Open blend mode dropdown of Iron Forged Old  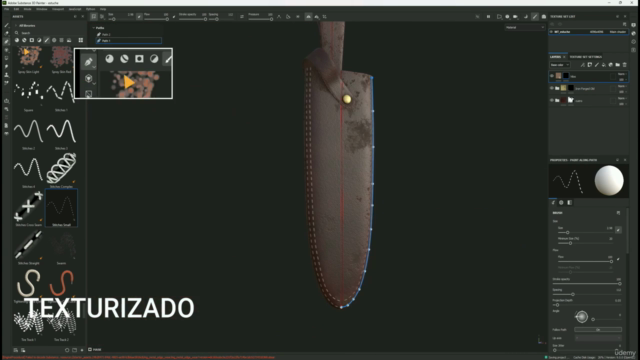pyautogui.click(x=622, y=86)
